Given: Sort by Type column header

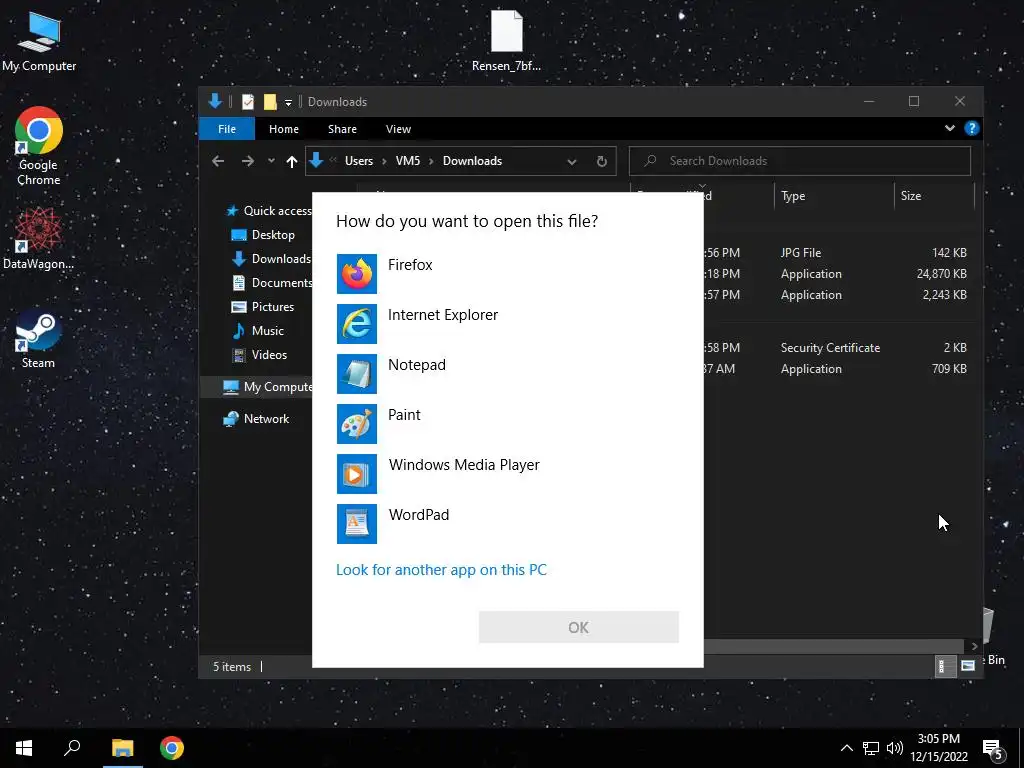Looking at the screenshot, I should [x=834, y=196].
